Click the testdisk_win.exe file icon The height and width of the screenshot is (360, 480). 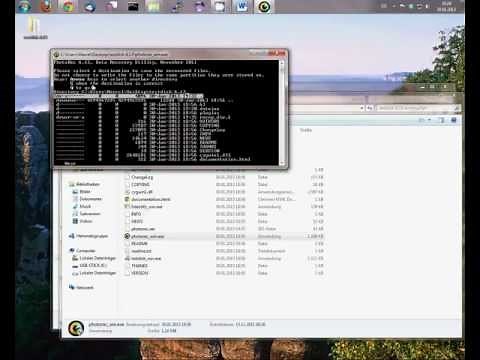(x=127, y=258)
